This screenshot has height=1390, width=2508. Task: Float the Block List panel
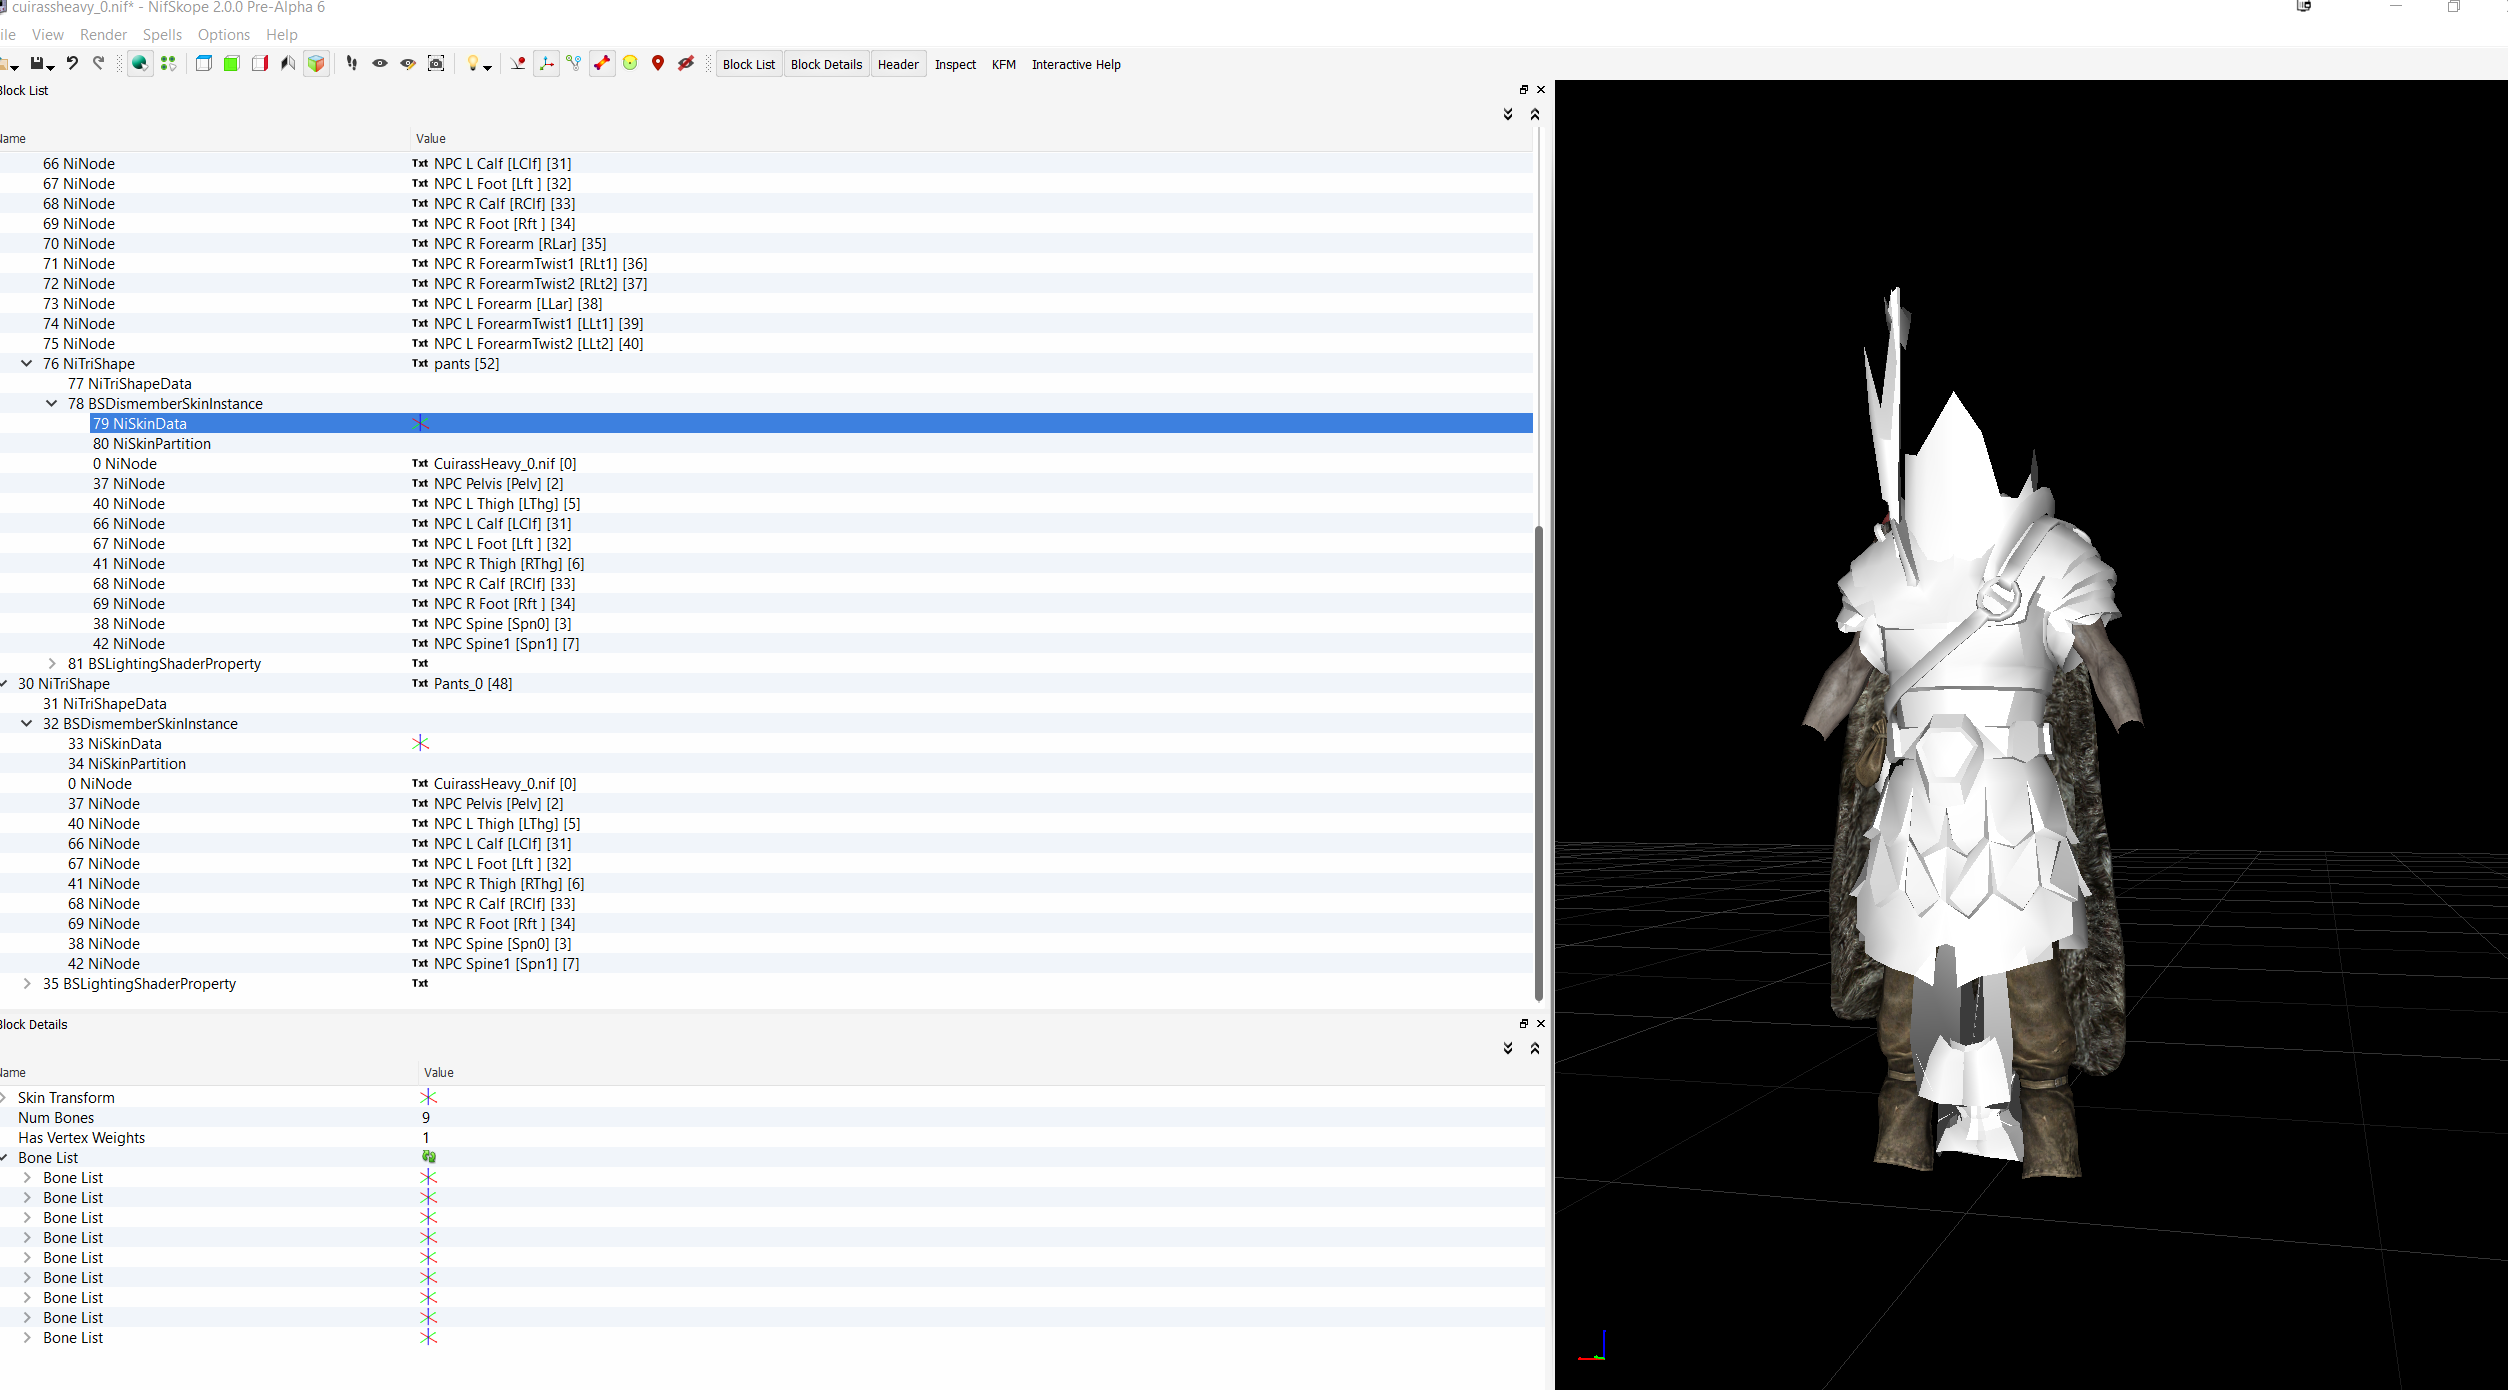point(1524,90)
